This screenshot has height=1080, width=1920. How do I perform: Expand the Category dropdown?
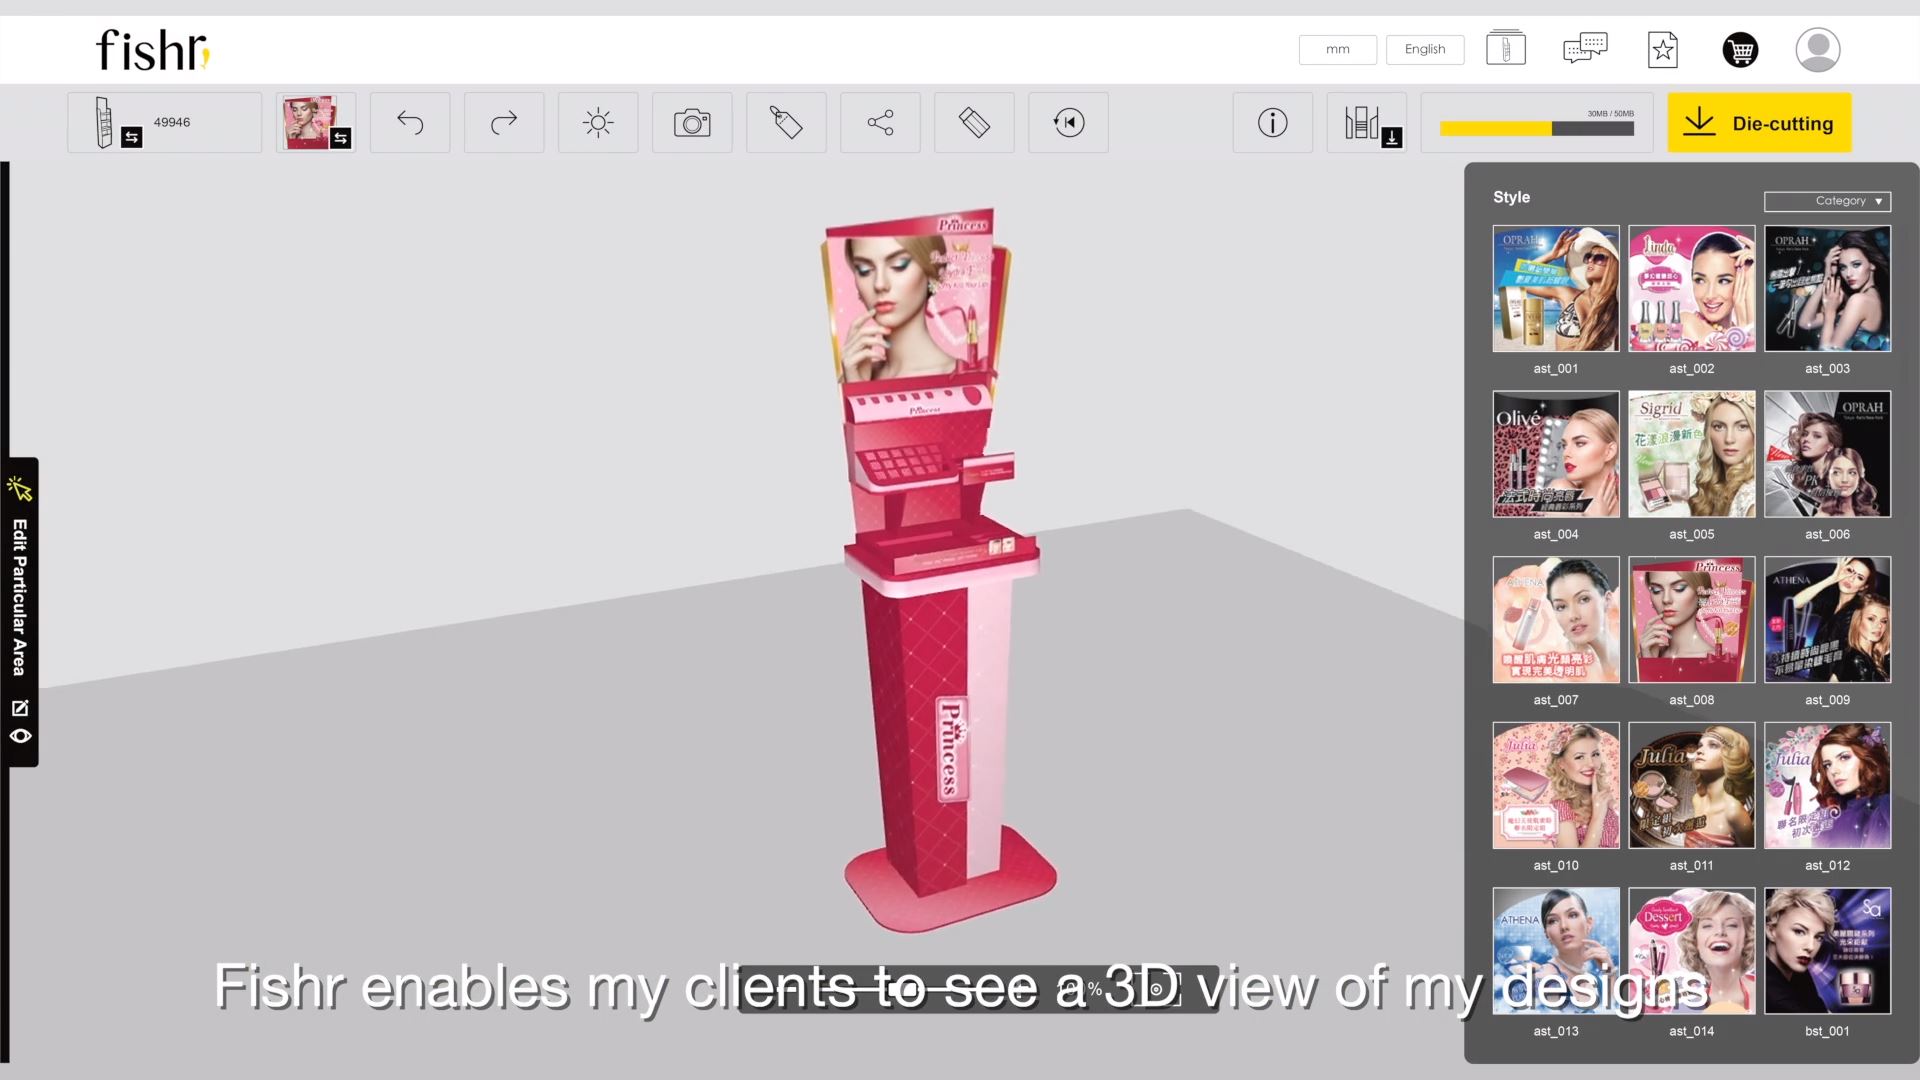[1827, 201]
